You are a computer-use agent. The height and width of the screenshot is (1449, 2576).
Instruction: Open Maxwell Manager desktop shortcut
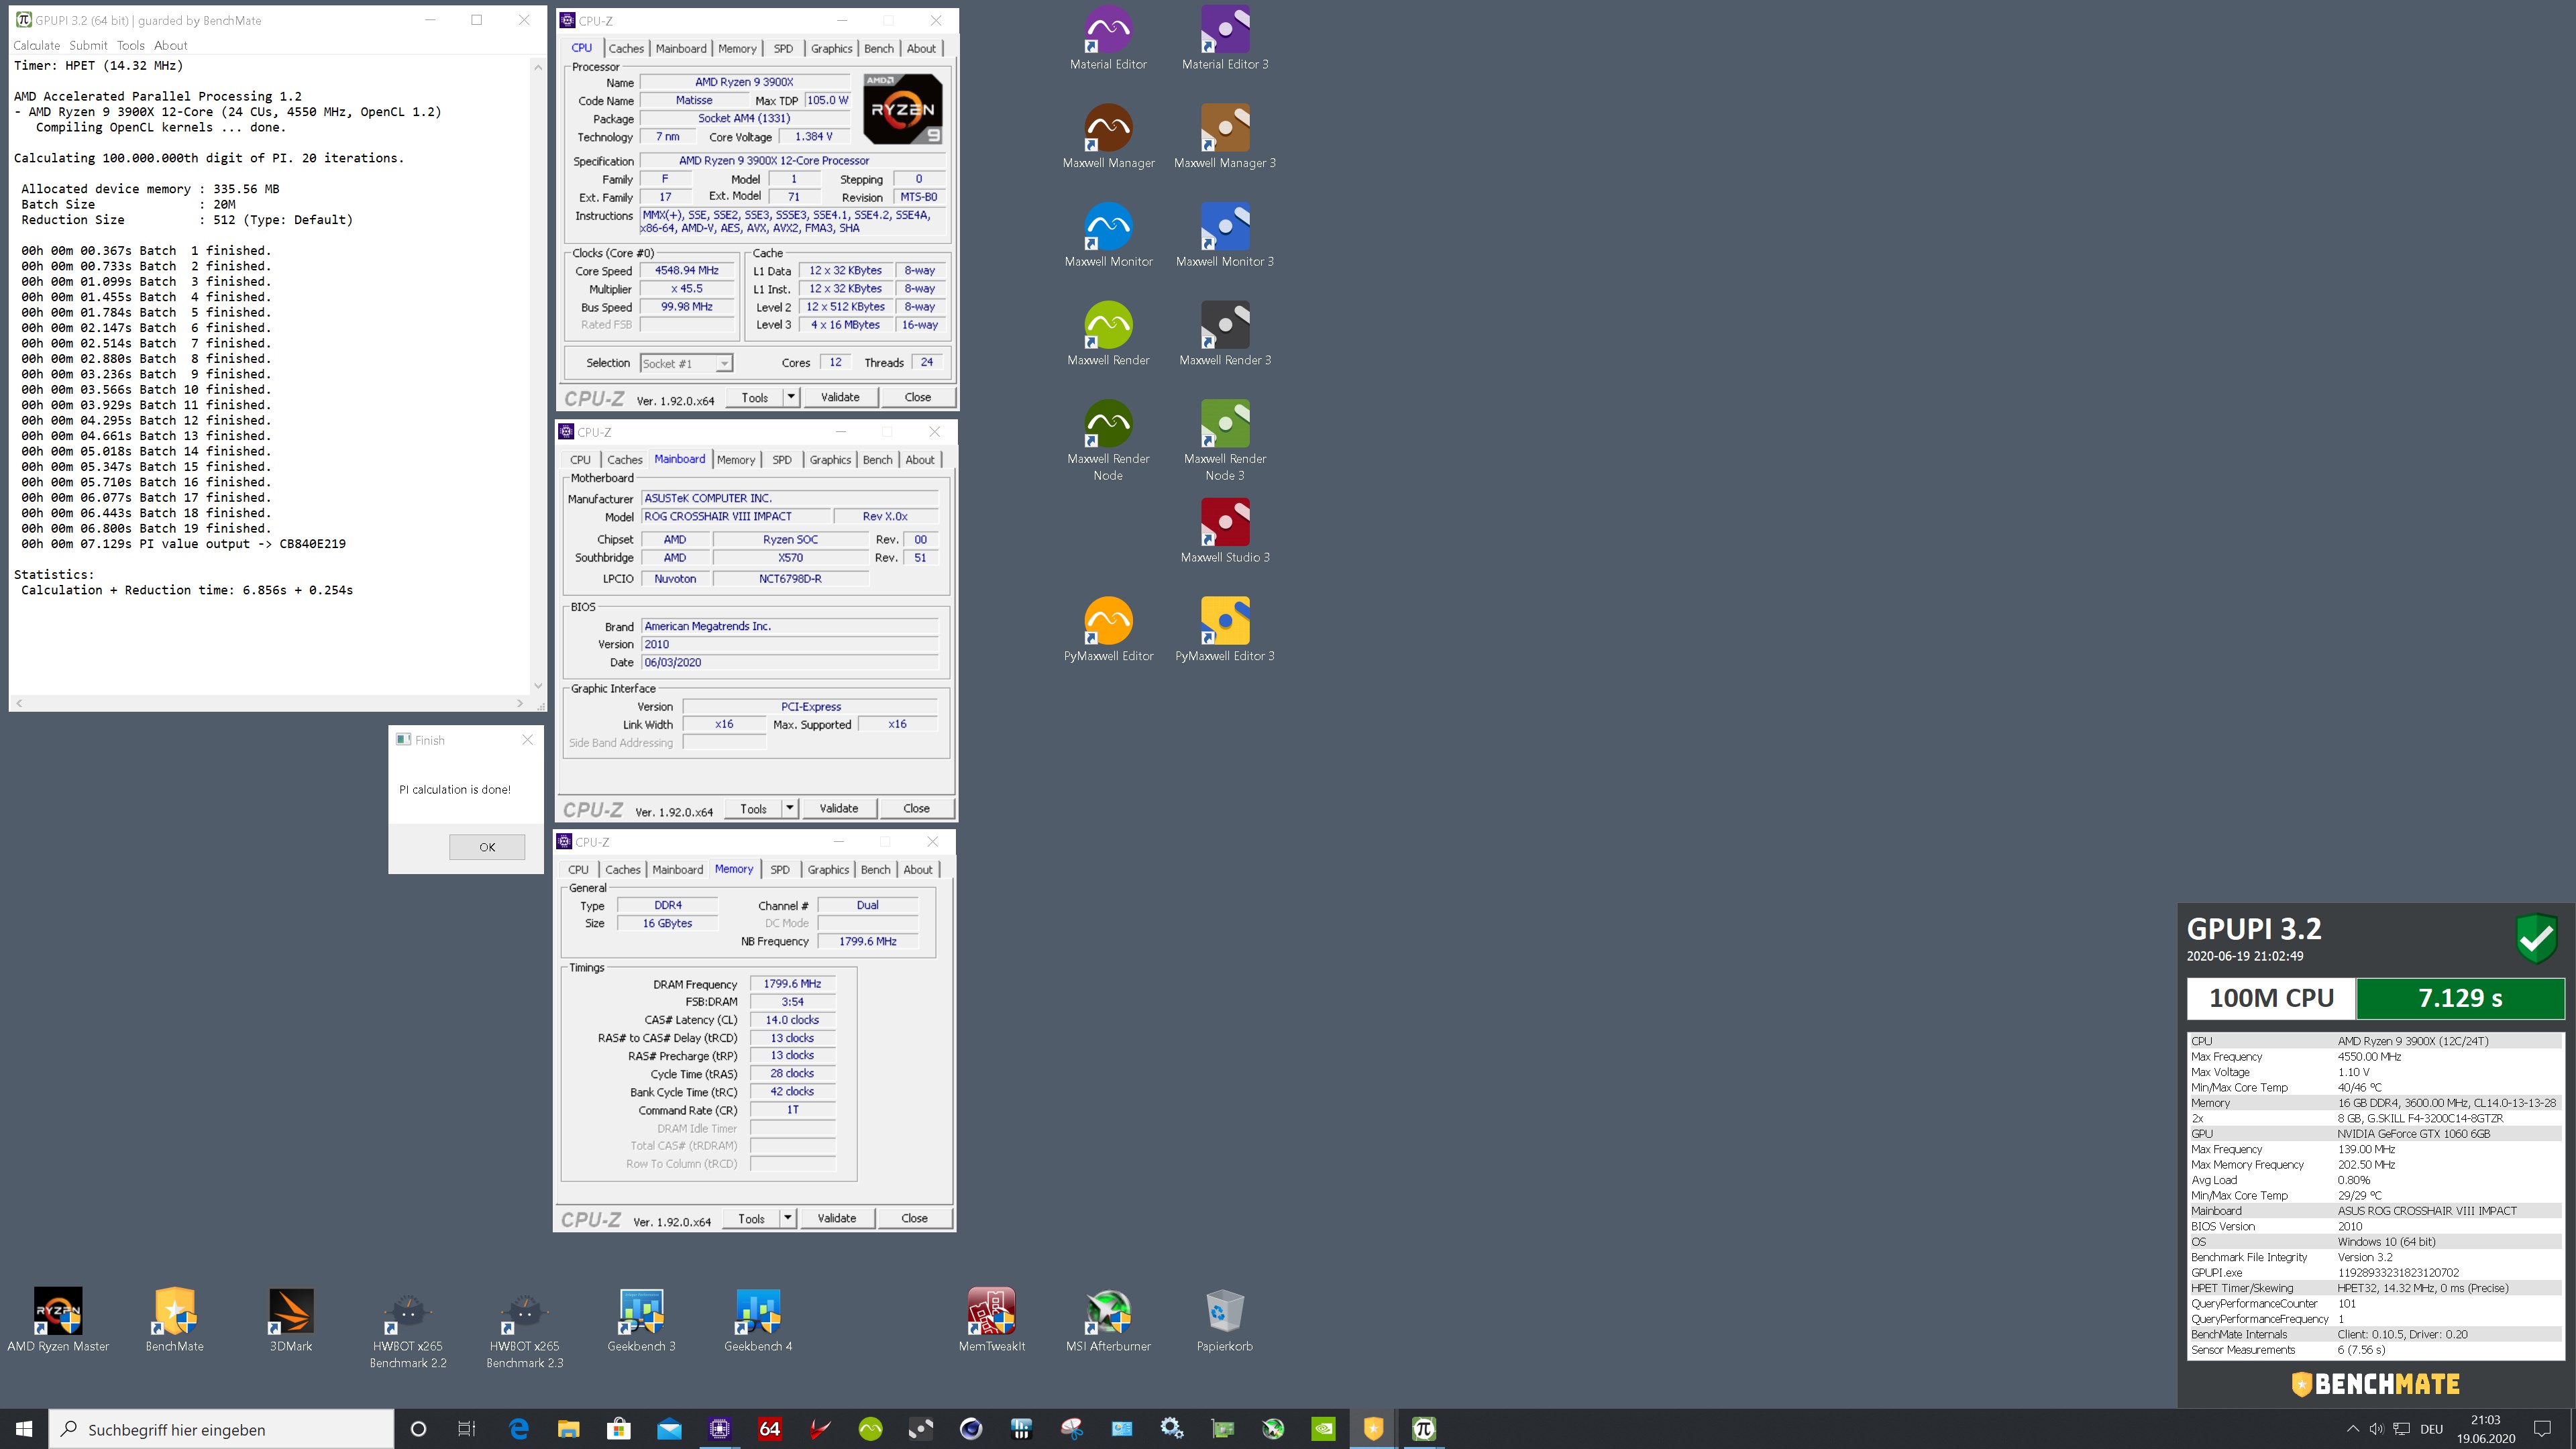[x=1108, y=137]
